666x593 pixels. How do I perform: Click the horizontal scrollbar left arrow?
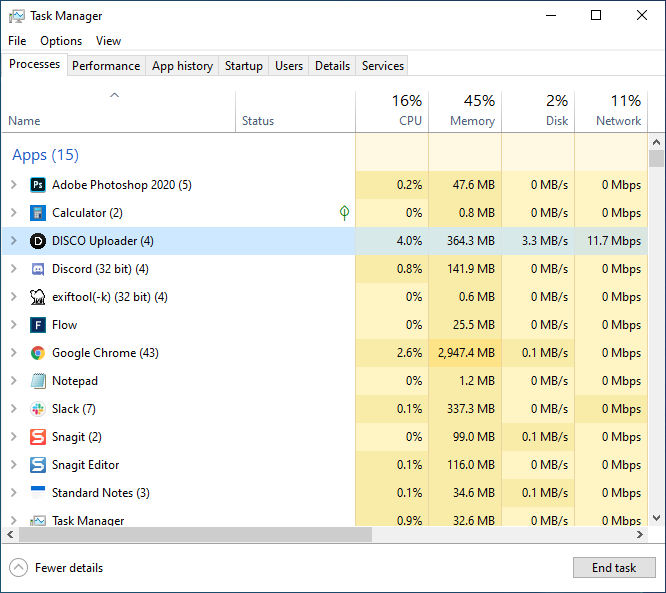point(10,534)
